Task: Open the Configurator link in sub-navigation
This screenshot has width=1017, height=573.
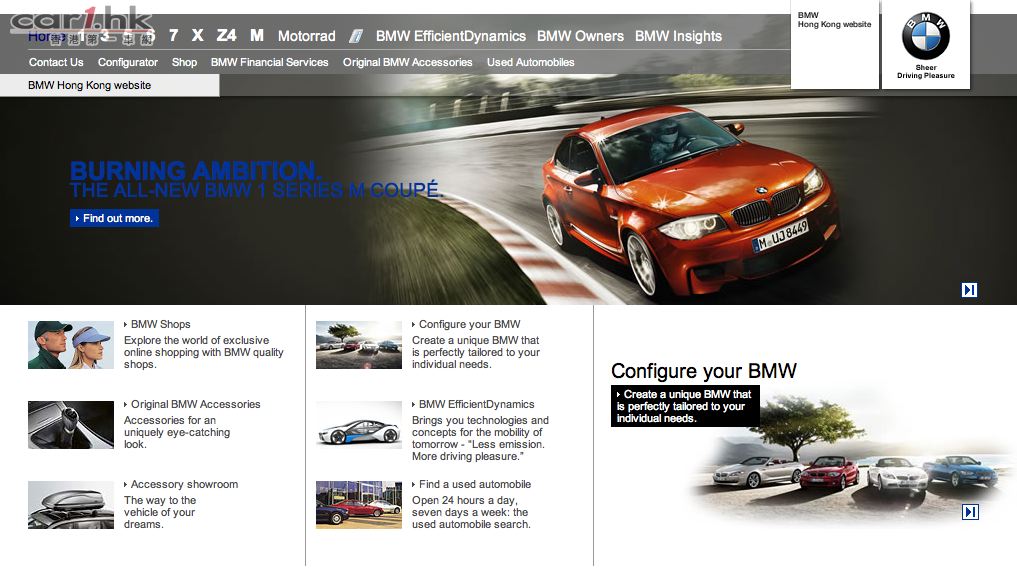Action: [128, 62]
